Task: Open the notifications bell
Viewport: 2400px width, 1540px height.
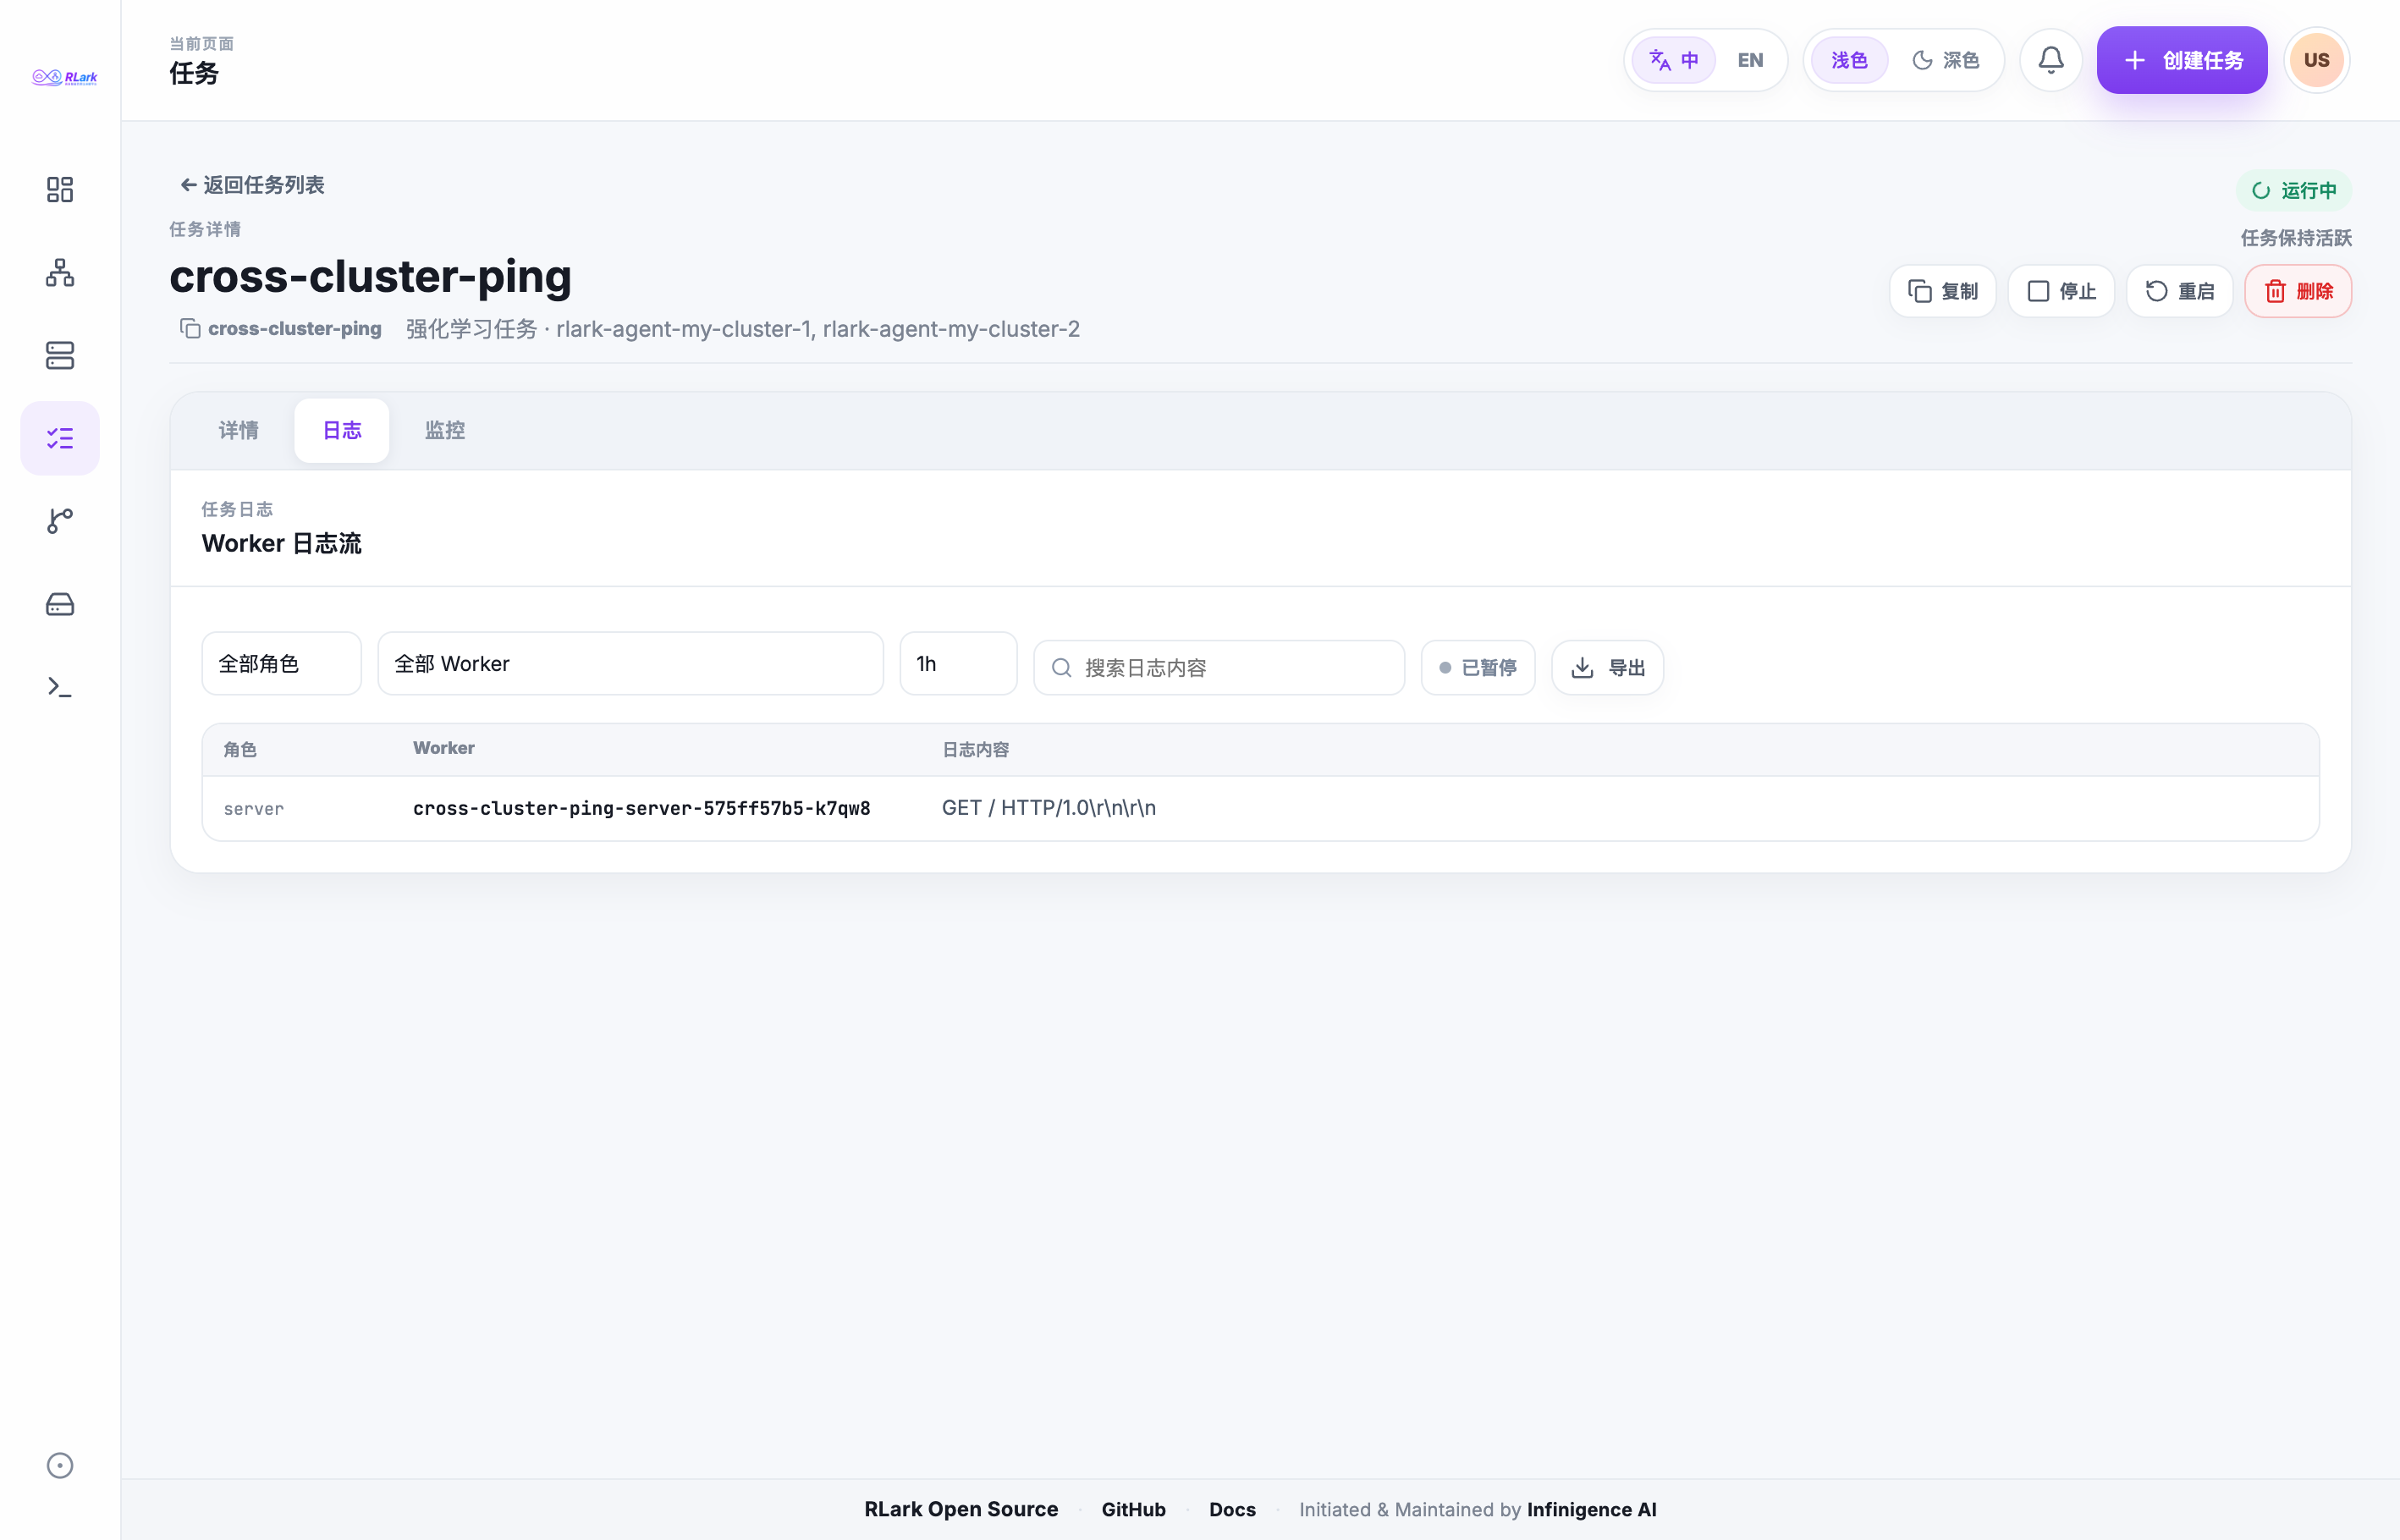Action: (x=2050, y=60)
